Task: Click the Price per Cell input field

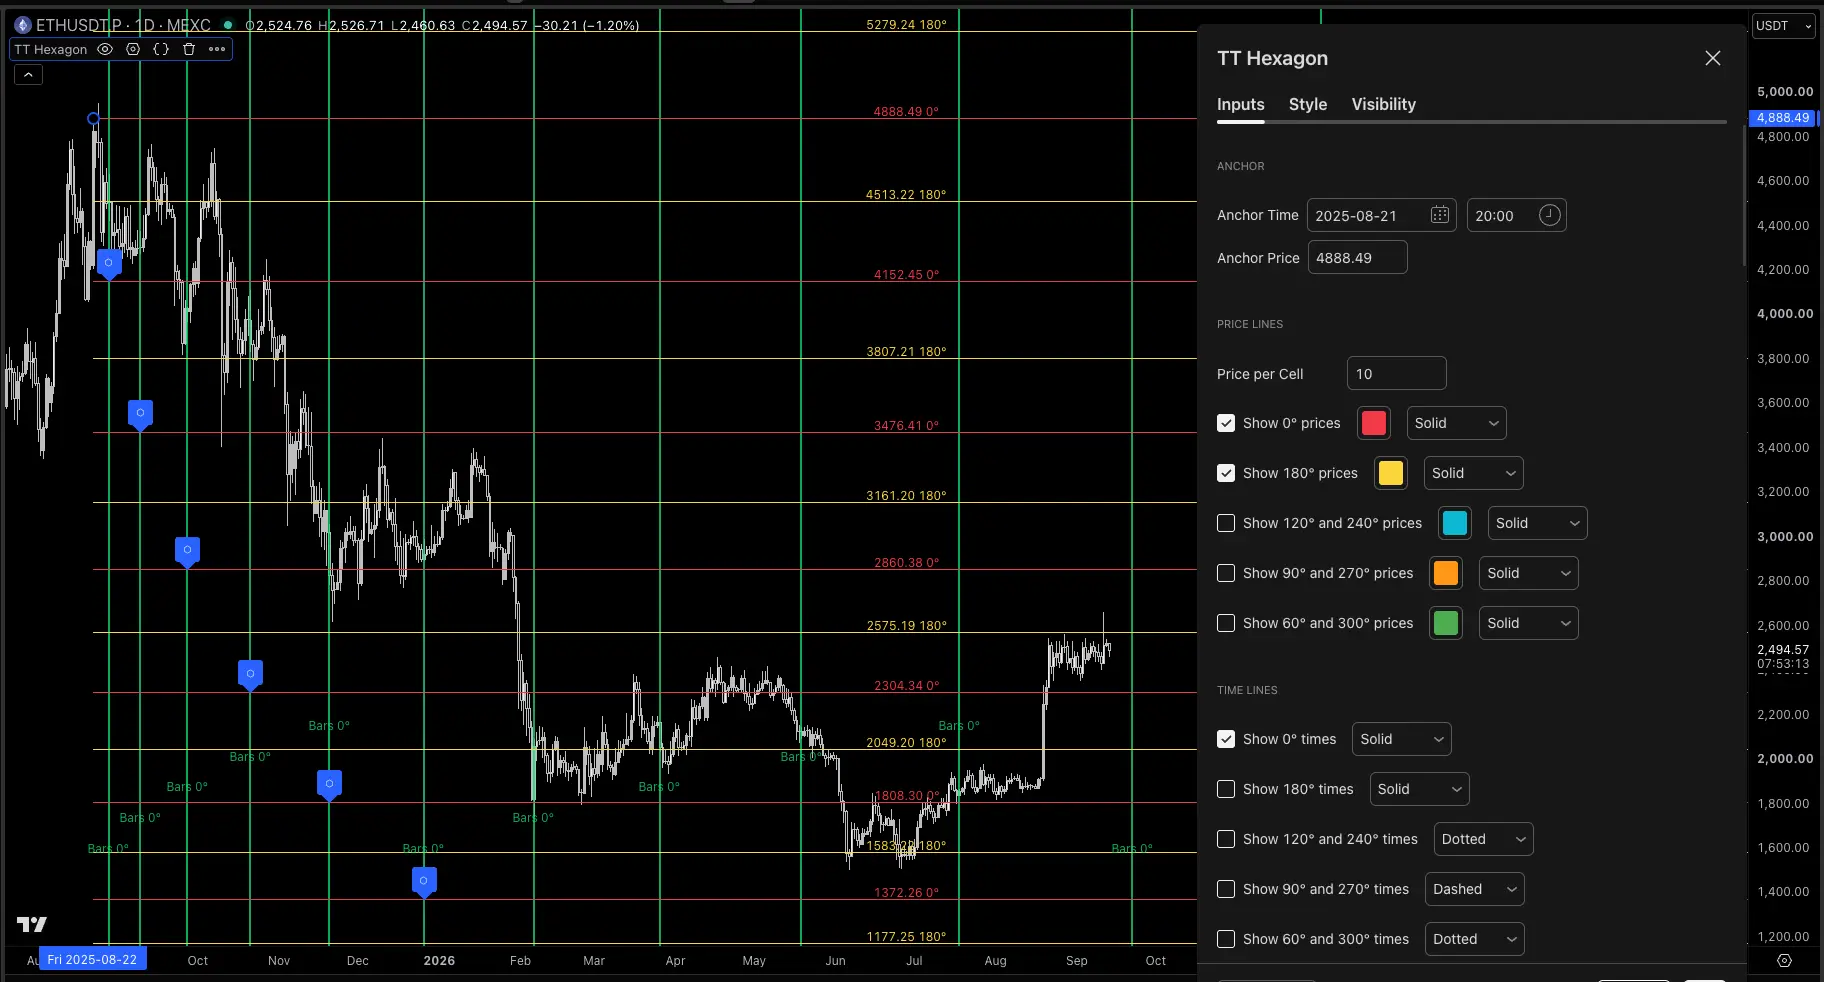Action: tap(1397, 373)
